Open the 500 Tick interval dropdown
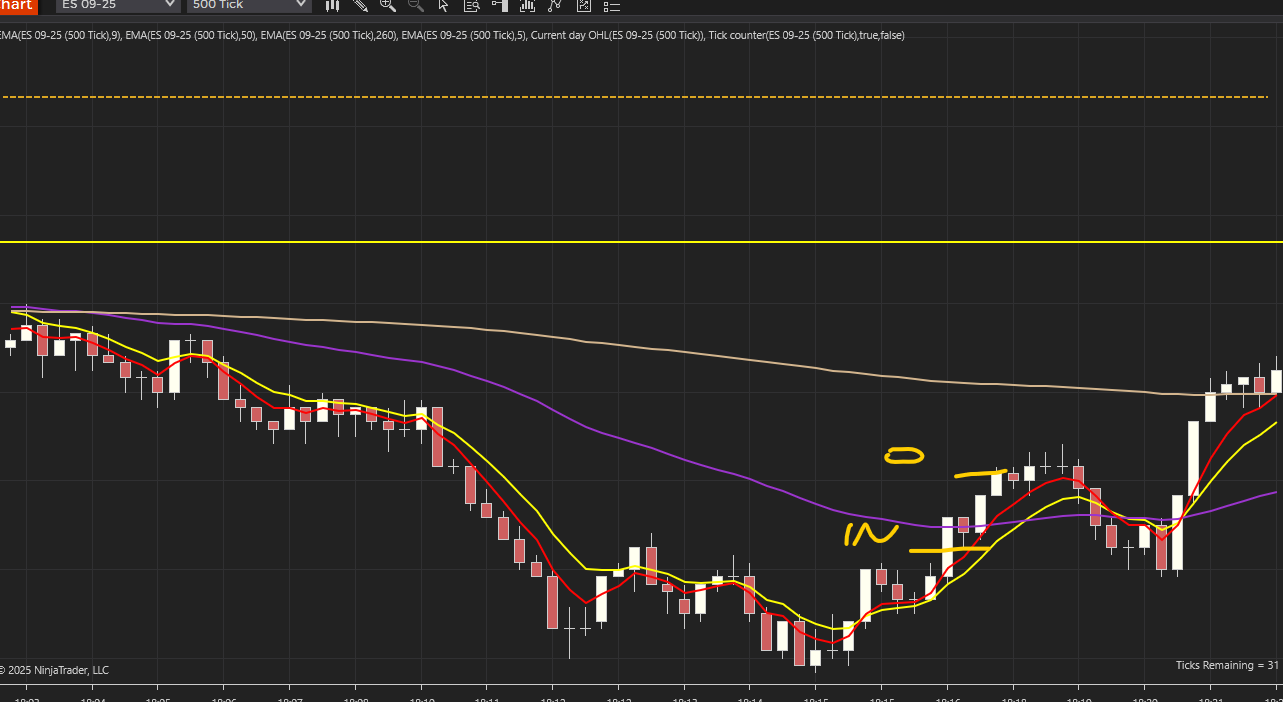Screen dimensions: 1283x702 pos(248,5)
